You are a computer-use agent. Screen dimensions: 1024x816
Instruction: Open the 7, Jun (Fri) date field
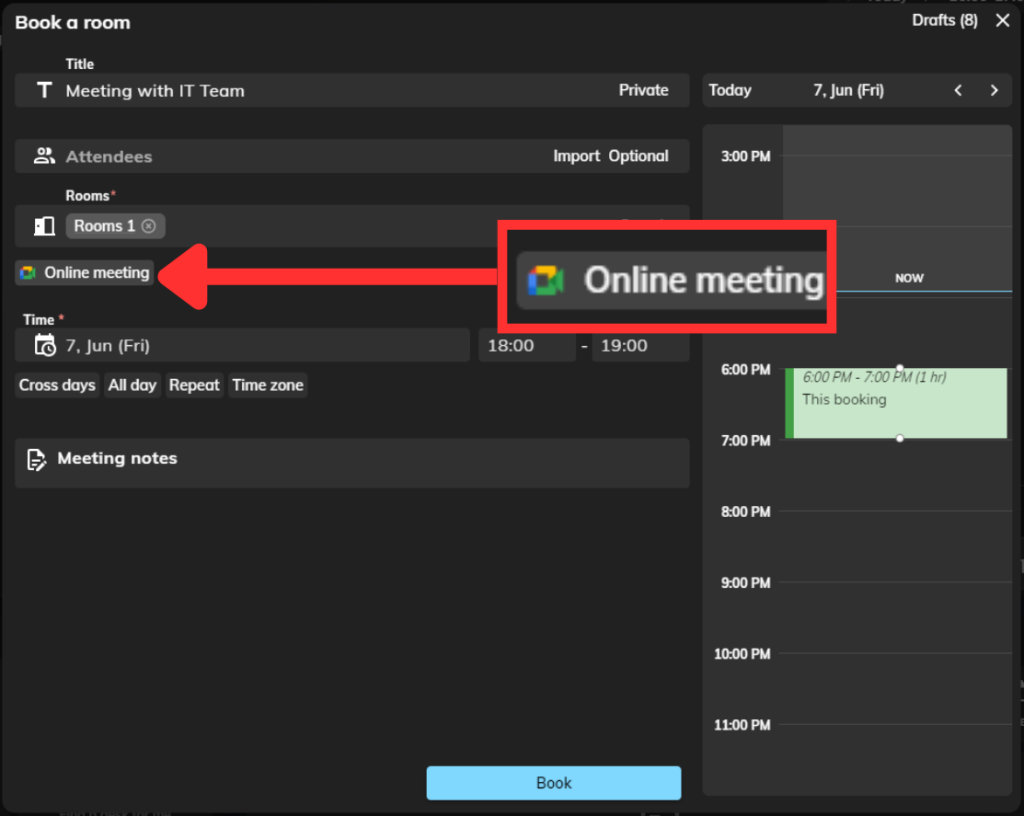[242, 345]
